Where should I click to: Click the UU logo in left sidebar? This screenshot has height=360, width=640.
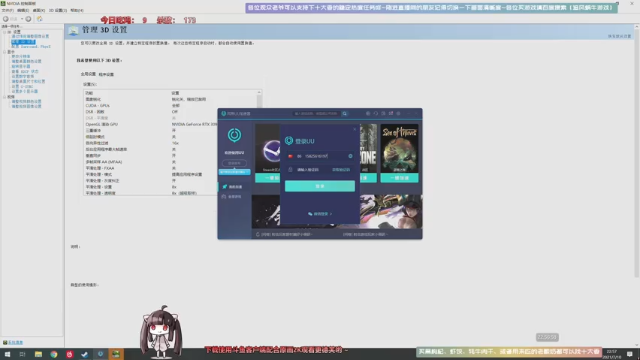pos(234,135)
